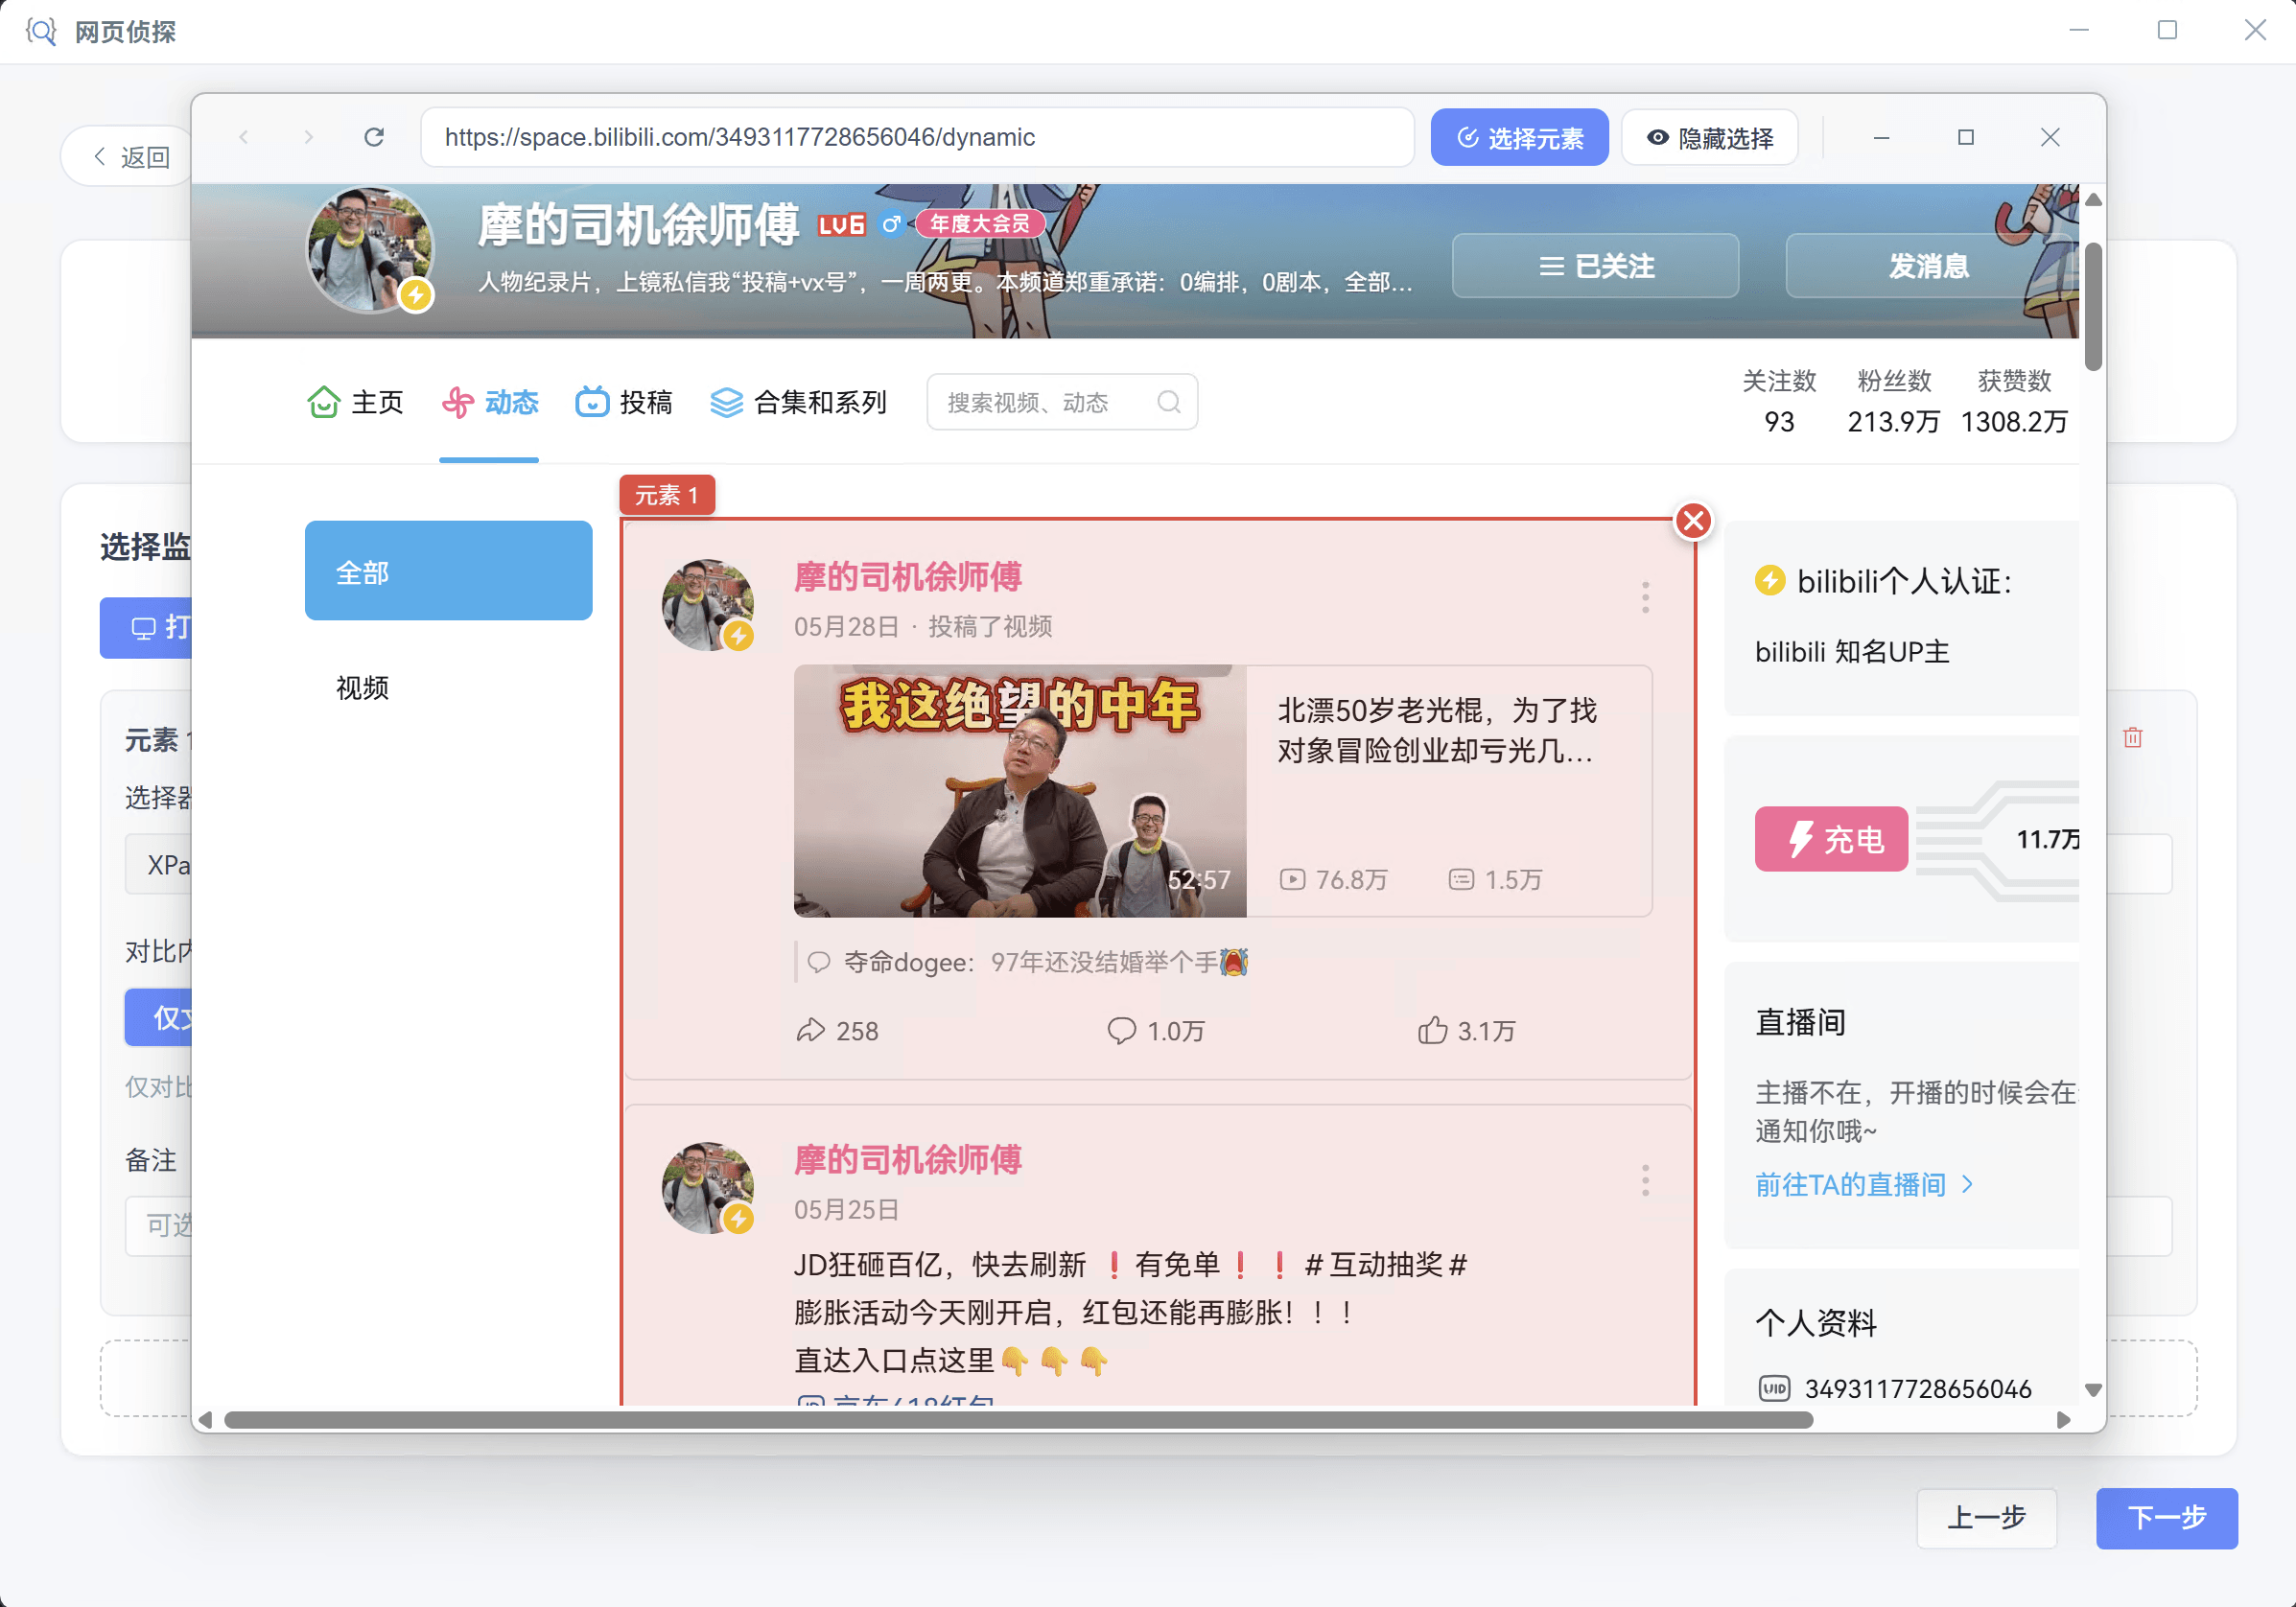Click video title 北漂50岁老光棍
Image resolution: width=2296 pixels, height=1607 pixels.
pos(1437,730)
